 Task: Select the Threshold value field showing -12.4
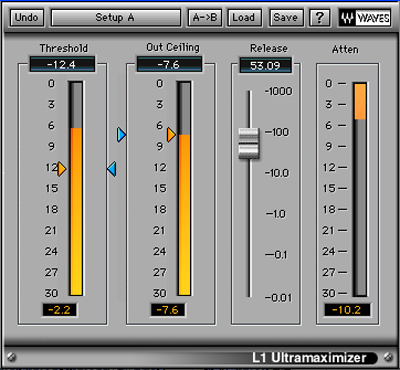point(62,64)
